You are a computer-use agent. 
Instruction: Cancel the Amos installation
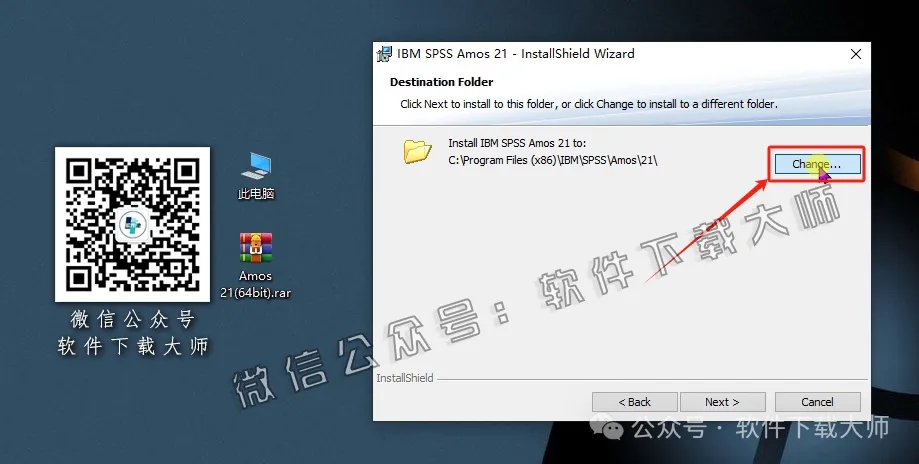pyautogui.click(x=817, y=402)
